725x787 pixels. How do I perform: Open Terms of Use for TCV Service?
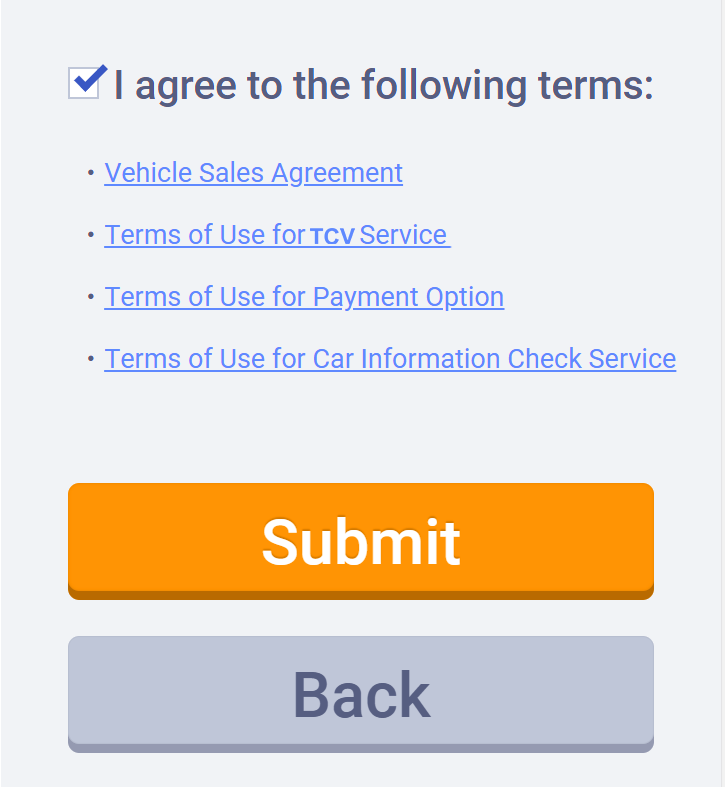[x=277, y=235]
